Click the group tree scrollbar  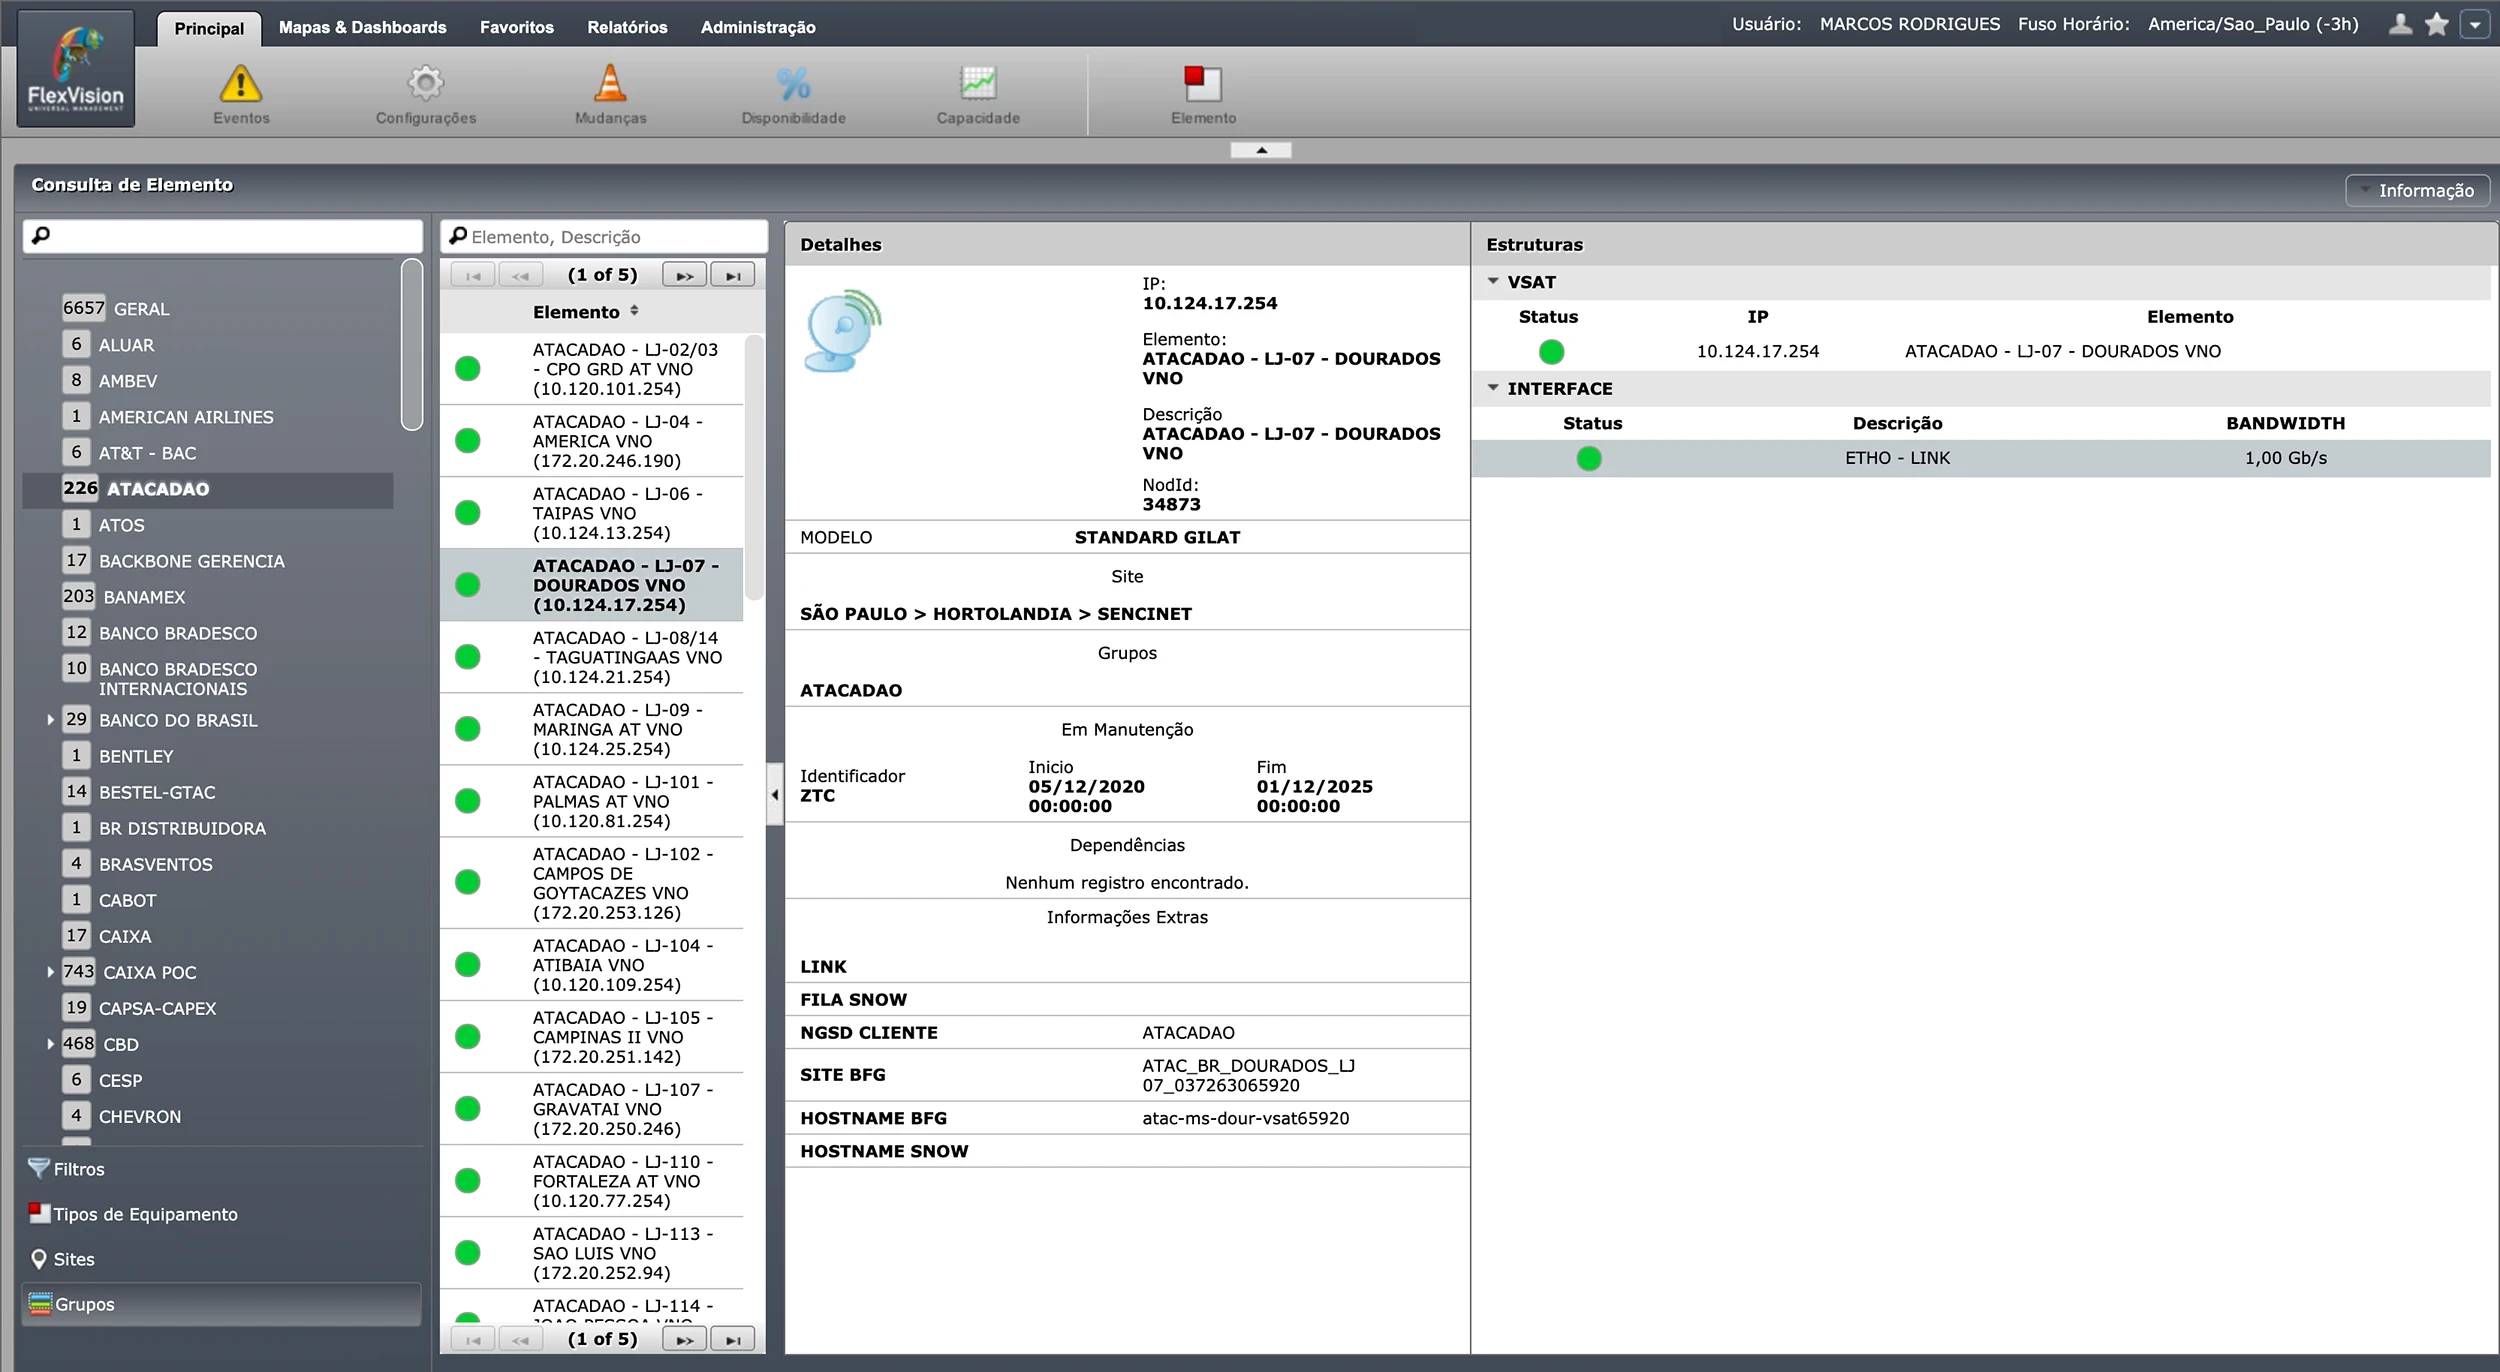pyautogui.click(x=412, y=345)
